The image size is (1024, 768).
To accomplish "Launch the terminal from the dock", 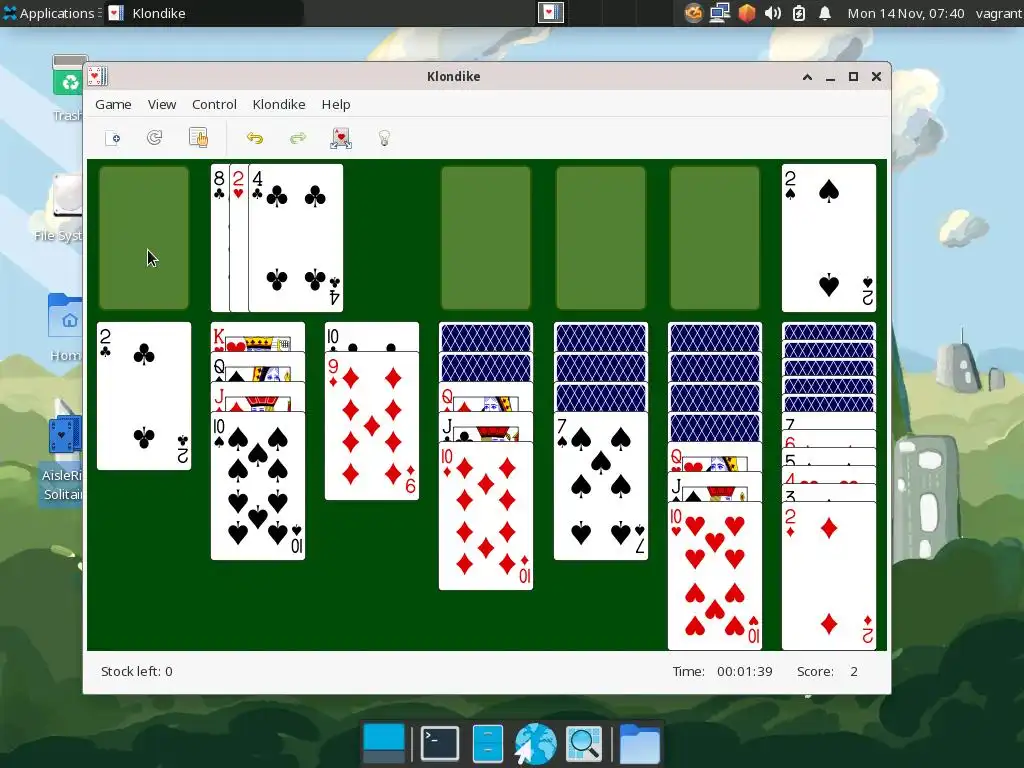I will point(440,743).
